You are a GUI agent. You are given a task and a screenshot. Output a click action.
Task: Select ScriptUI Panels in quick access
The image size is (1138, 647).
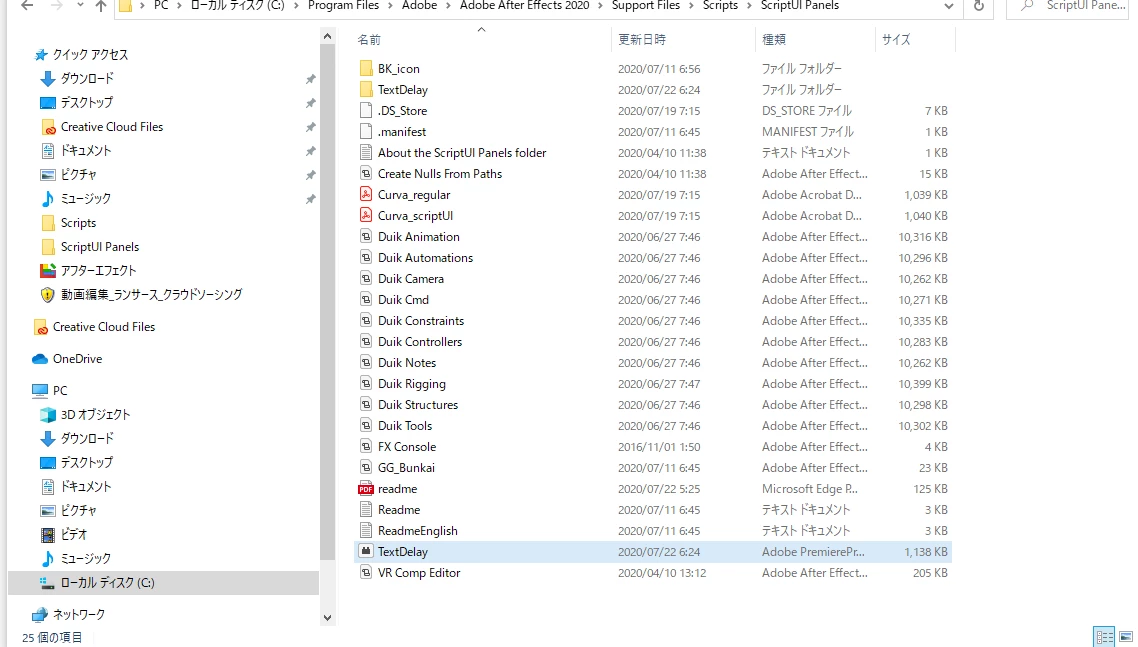(100, 247)
